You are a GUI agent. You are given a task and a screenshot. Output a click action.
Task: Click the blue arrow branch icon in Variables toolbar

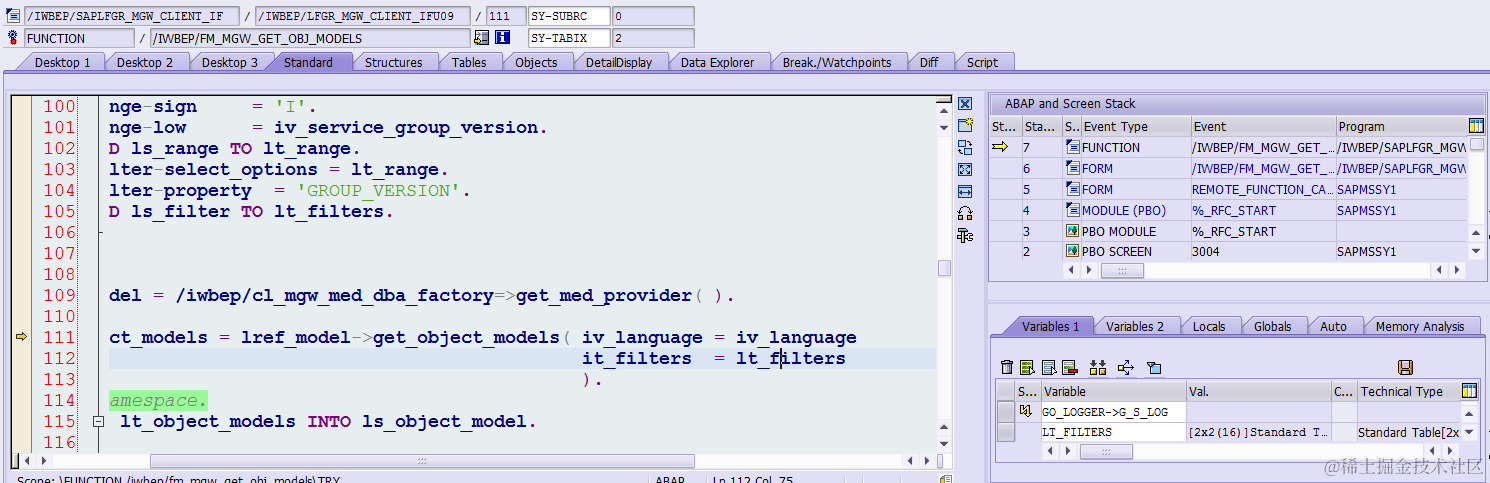click(x=1125, y=368)
